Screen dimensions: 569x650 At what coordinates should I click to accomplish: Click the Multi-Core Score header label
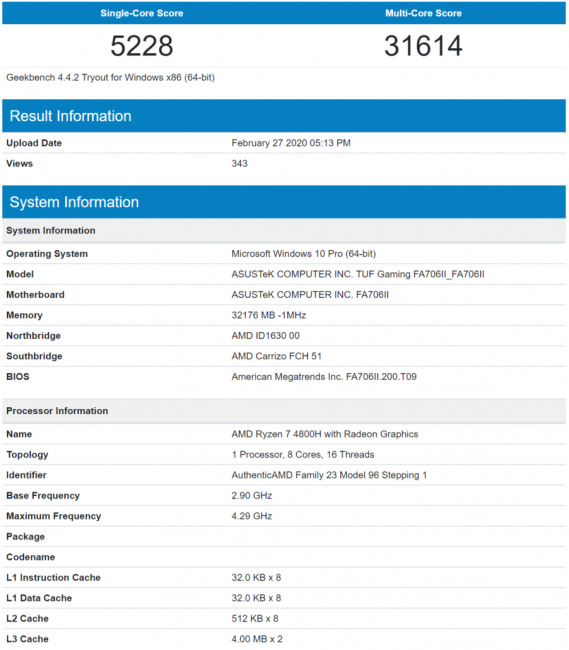pyautogui.click(x=423, y=13)
